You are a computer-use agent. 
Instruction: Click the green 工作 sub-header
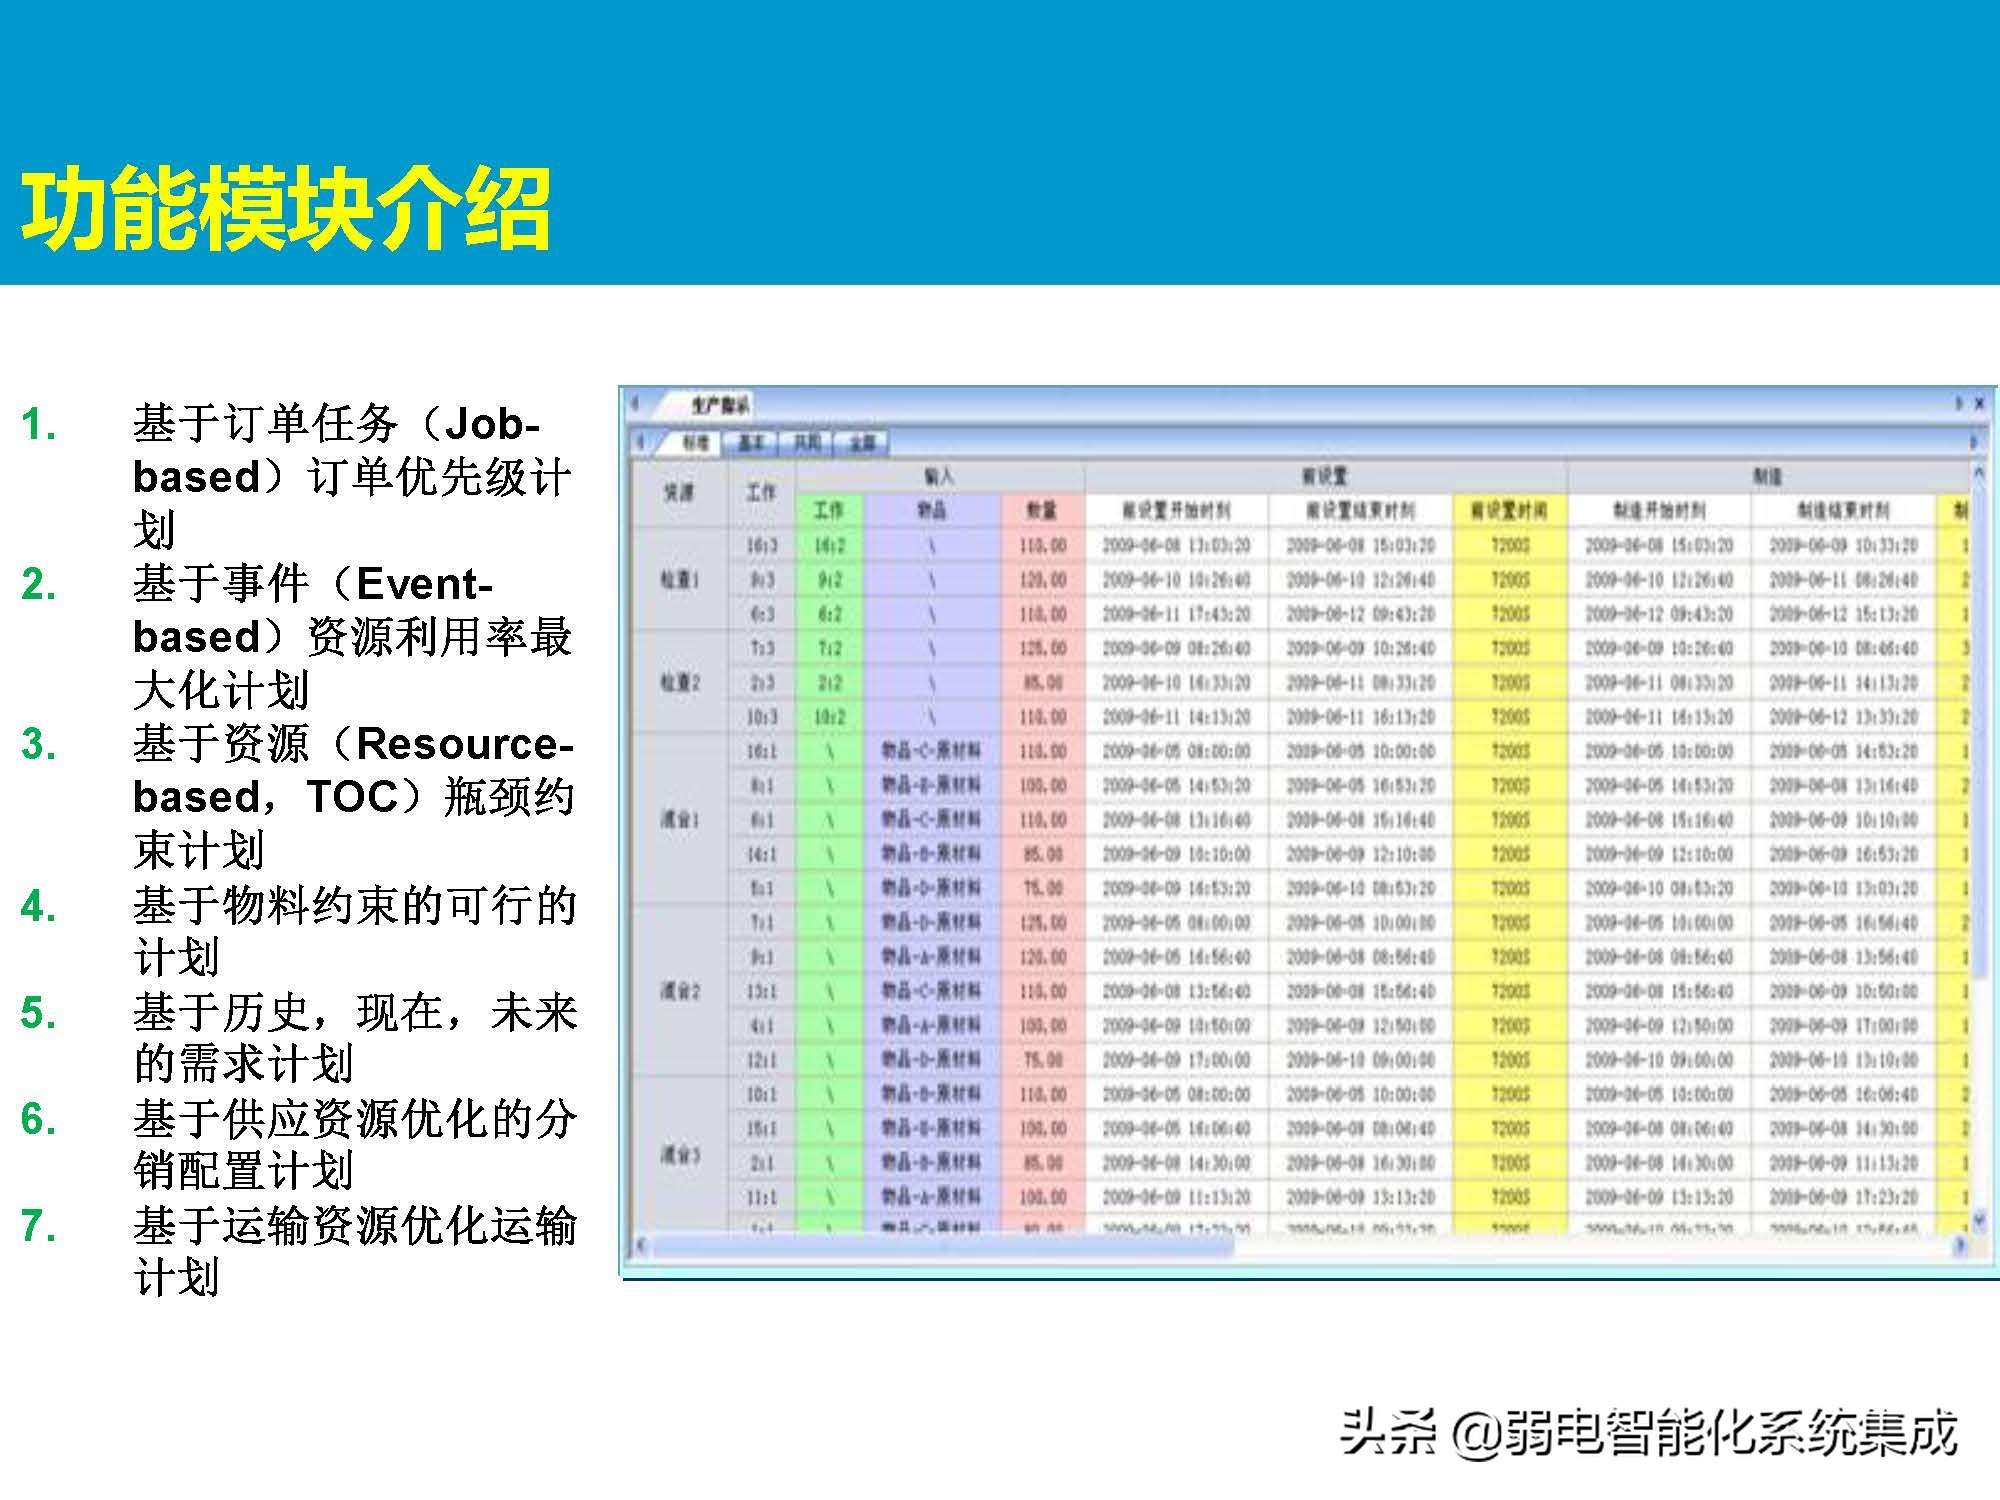tap(829, 510)
